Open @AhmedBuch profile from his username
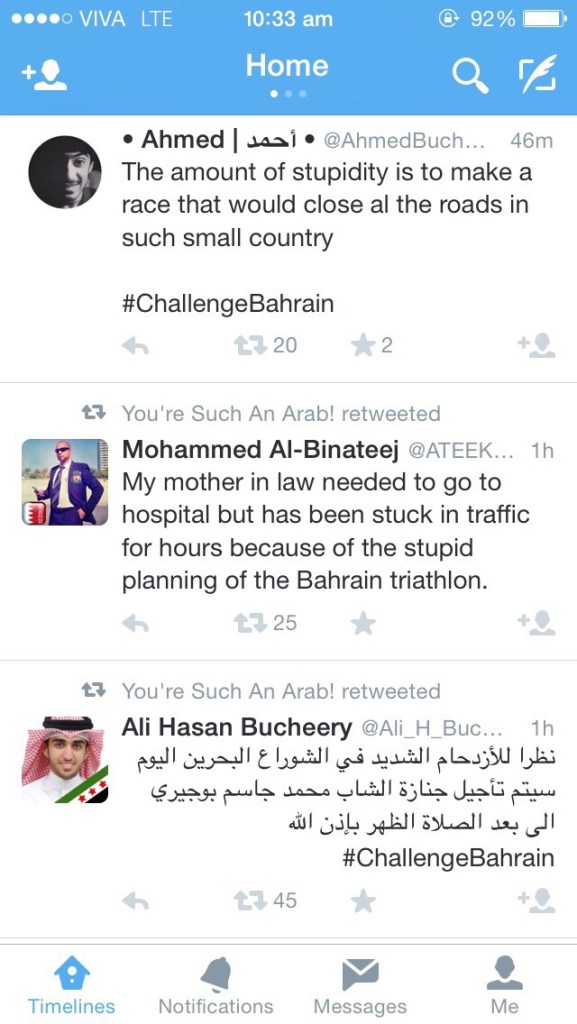The width and height of the screenshot is (577, 1024). click(x=395, y=140)
